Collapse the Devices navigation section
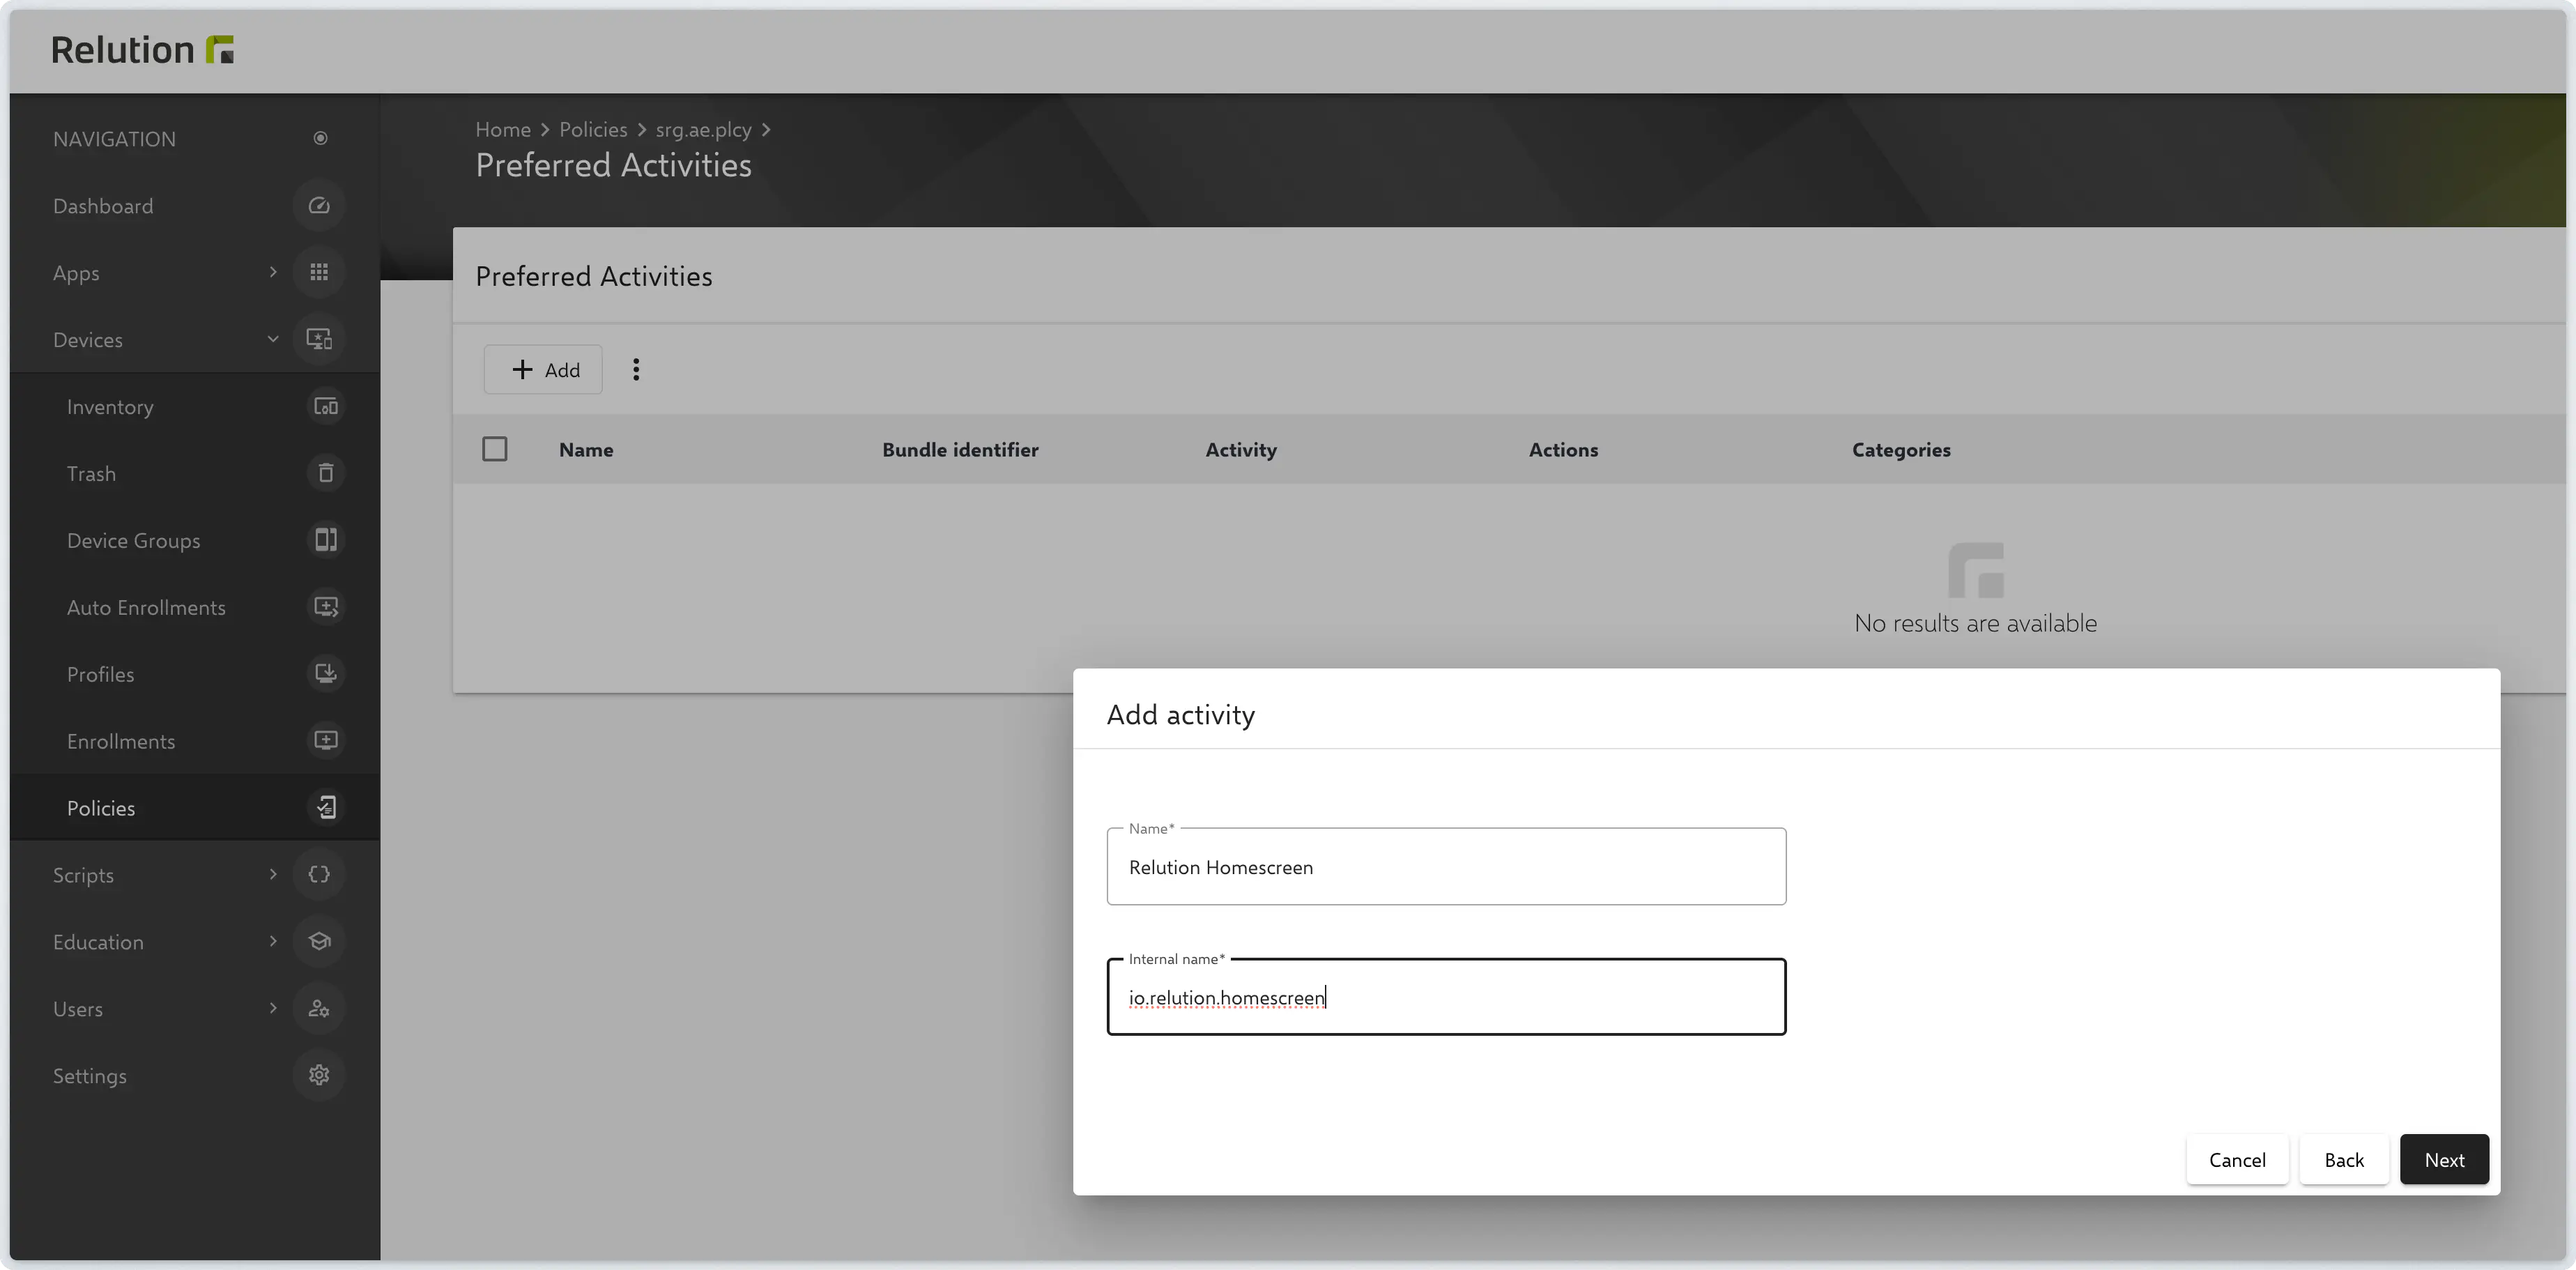 [273, 340]
